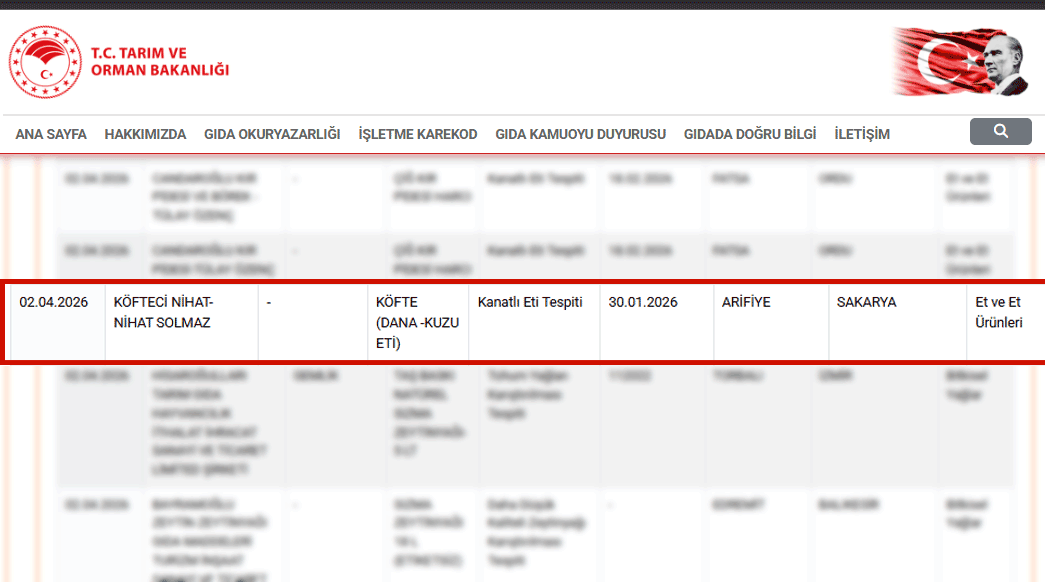Screen dimensions: 1045x582
Task: Click the İLETİŞİM menu item
Action: (x=862, y=134)
